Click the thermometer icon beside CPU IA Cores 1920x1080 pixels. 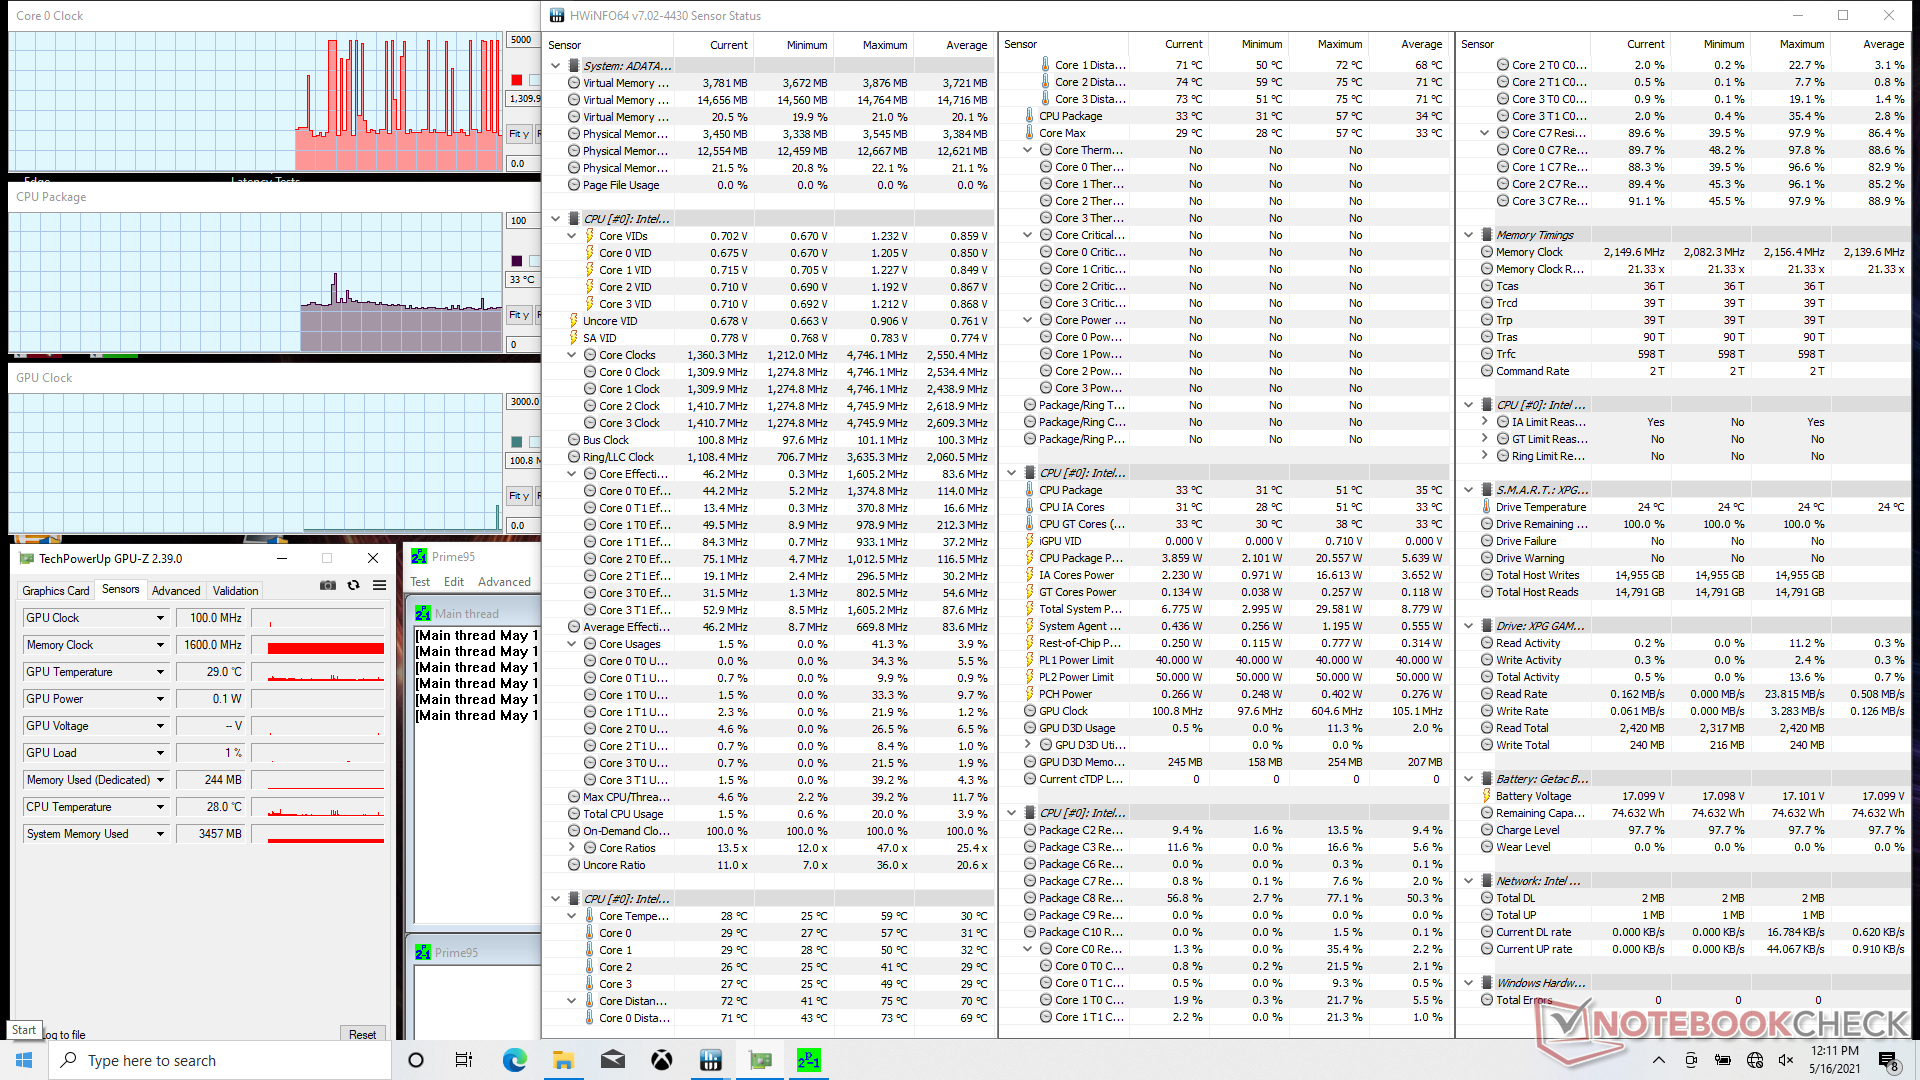point(1029,507)
